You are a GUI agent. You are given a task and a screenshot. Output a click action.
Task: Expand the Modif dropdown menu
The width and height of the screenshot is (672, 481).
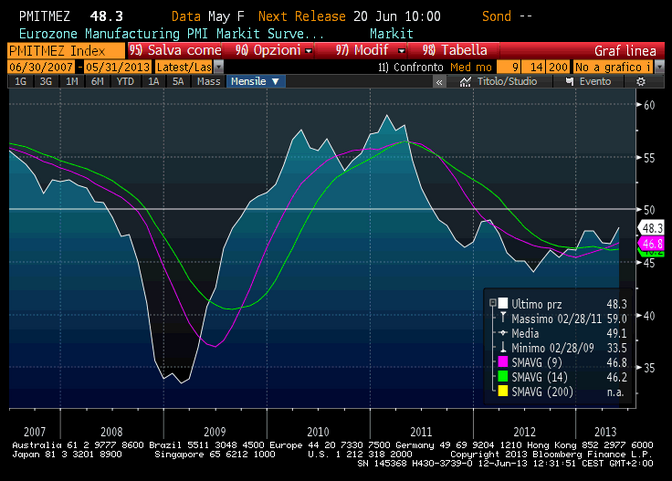(x=367, y=50)
